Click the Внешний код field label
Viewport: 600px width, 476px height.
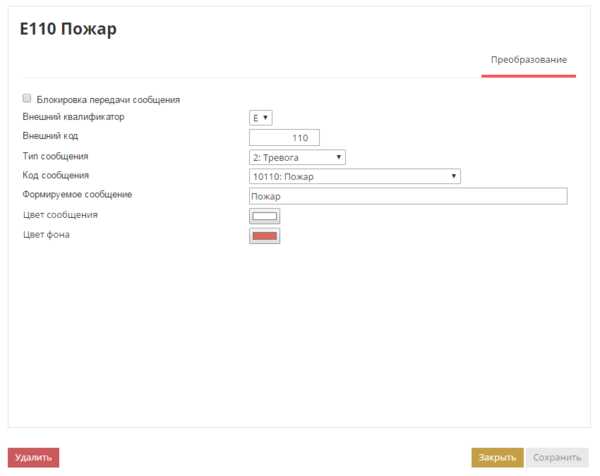click(50, 136)
